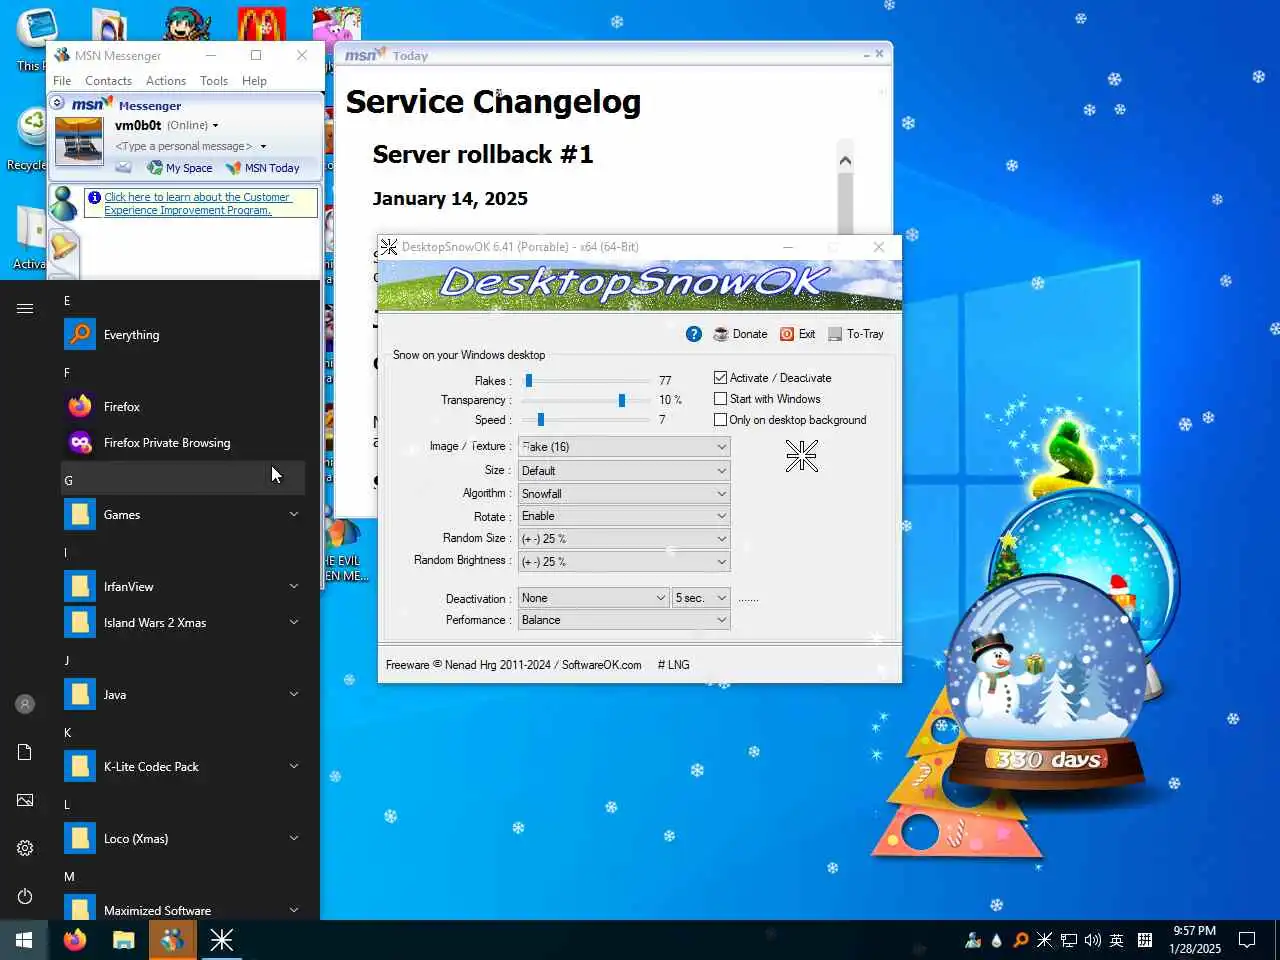Uncheck Activate / Deactivate checkbox
Screen dimensions: 1280x960
(x=720, y=378)
